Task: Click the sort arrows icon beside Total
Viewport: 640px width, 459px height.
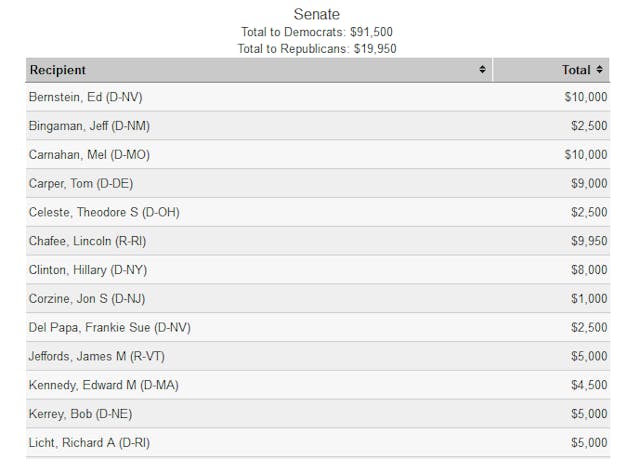Action: coord(600,70)
